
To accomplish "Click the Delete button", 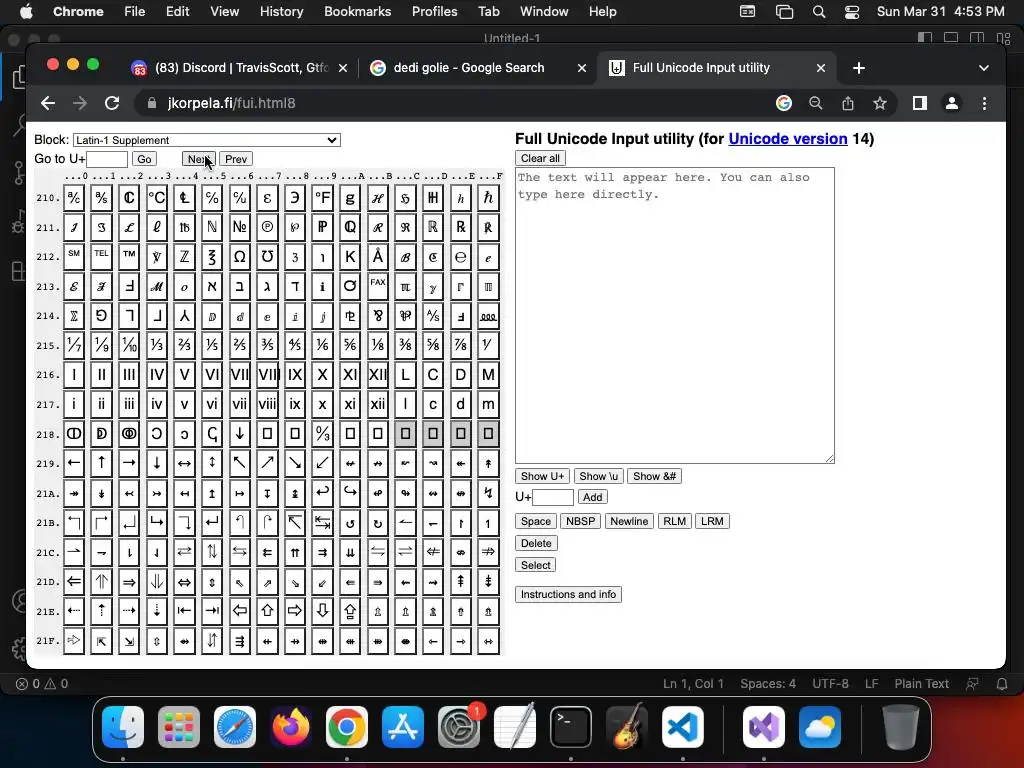I will pos(536,543).
